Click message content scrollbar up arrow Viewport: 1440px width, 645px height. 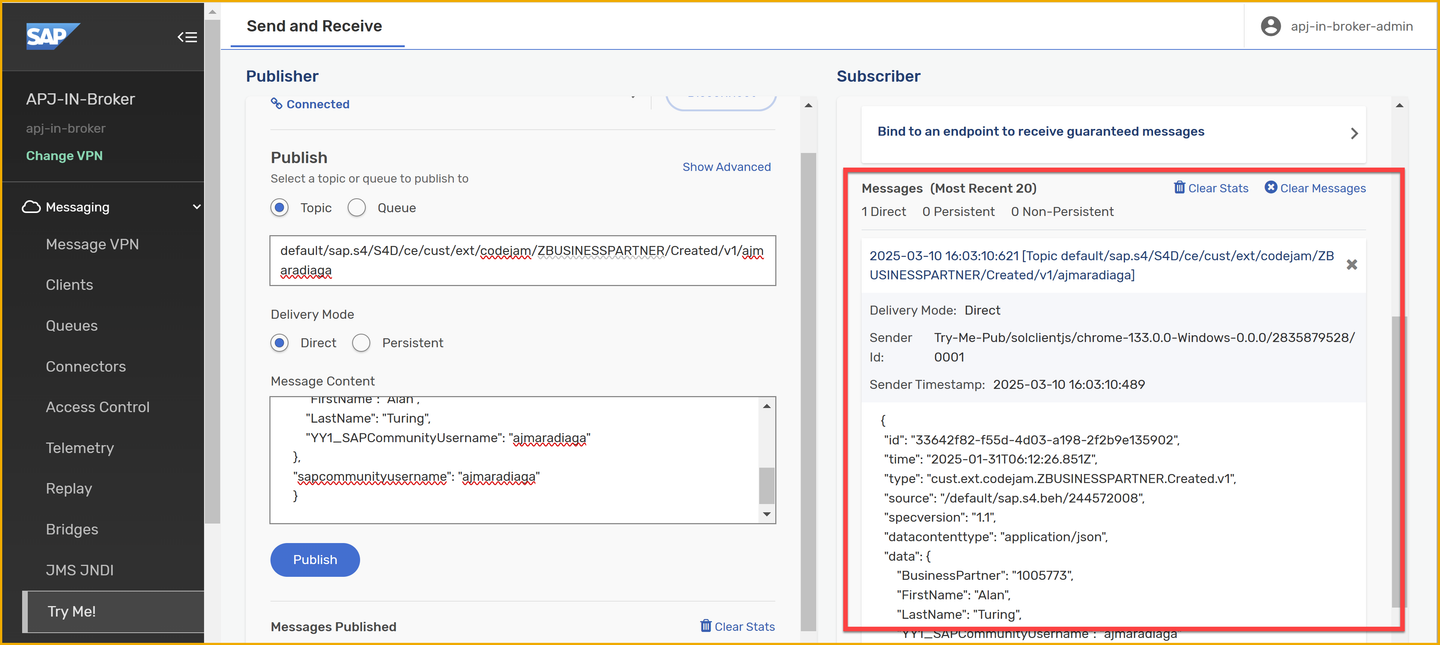click(768, 406)
